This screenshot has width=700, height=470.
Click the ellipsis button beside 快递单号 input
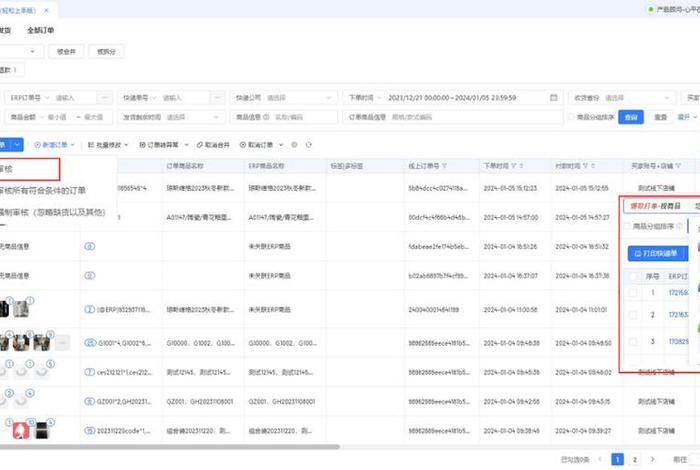[x=217, y=97]
